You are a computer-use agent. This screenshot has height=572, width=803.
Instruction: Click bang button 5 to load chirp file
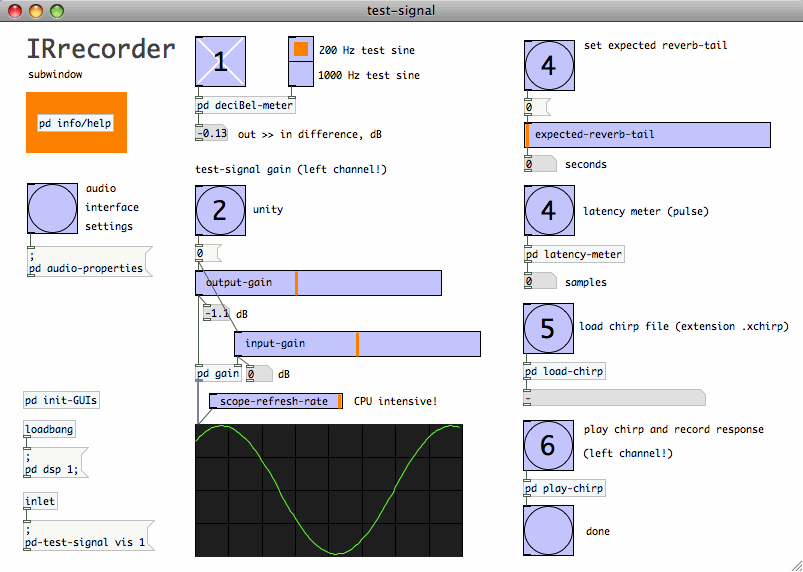coord(548,328)
